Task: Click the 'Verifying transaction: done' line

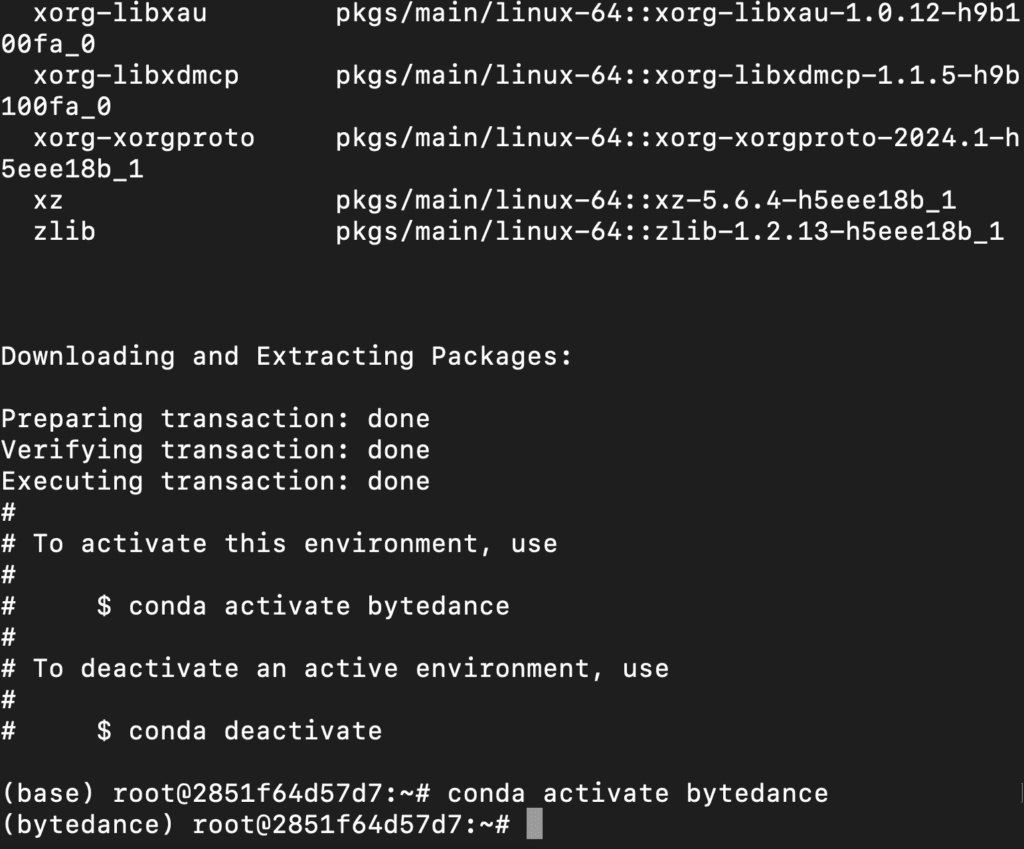Action: [216, 450]
